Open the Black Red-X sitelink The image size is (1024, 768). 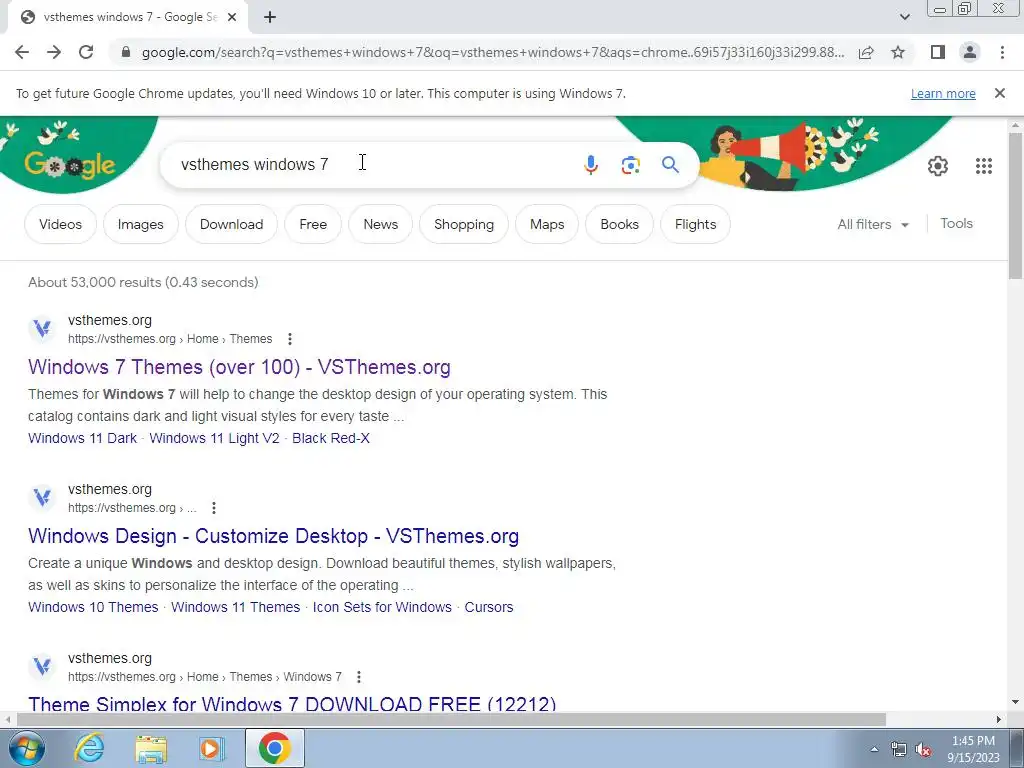[330, 438]
